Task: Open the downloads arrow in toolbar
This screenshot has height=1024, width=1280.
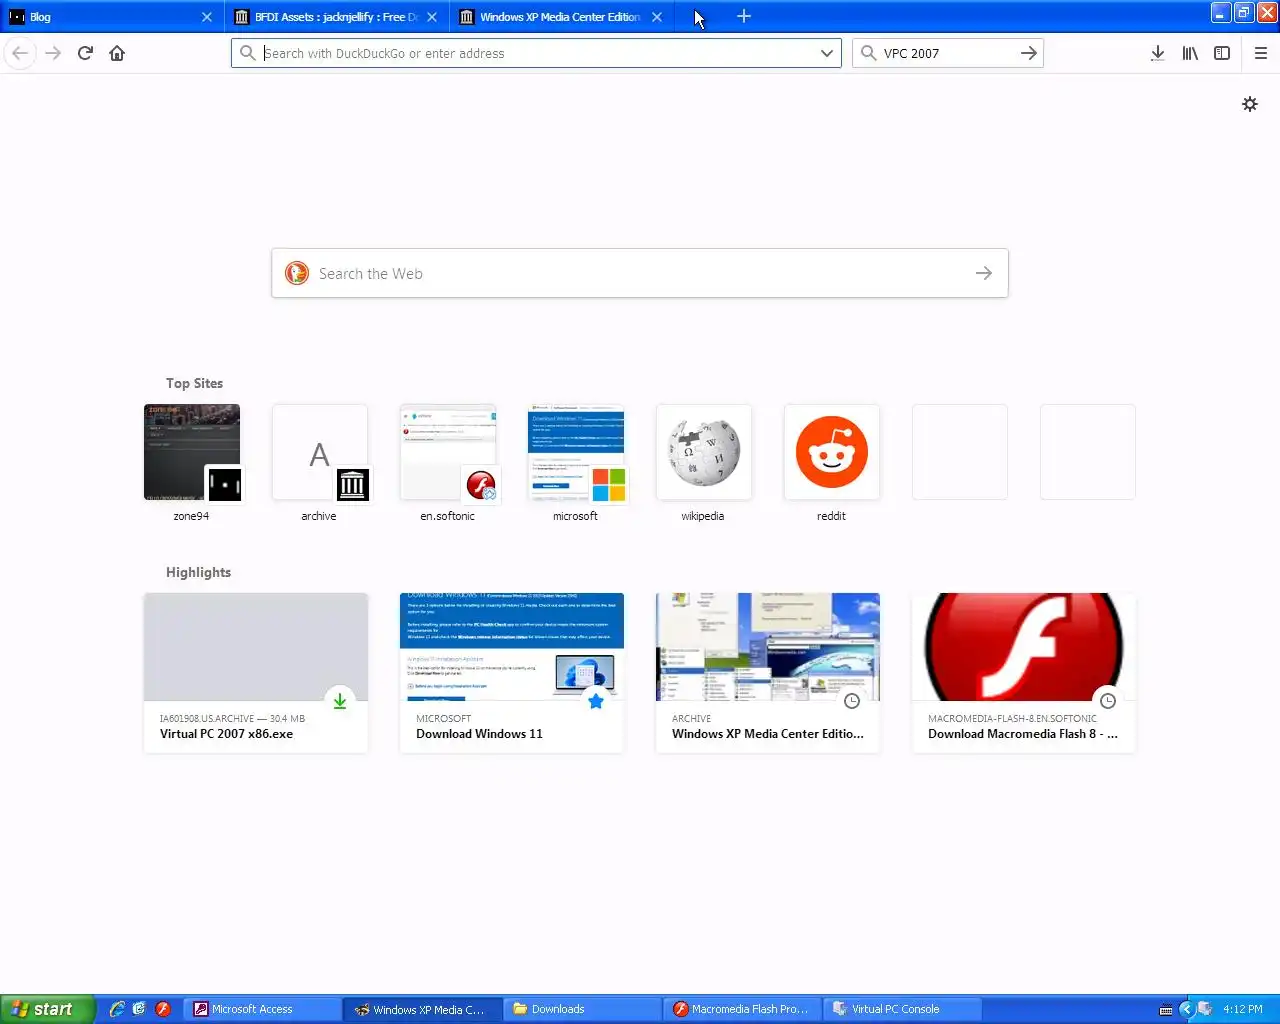Action: [x=1157, y=53]
